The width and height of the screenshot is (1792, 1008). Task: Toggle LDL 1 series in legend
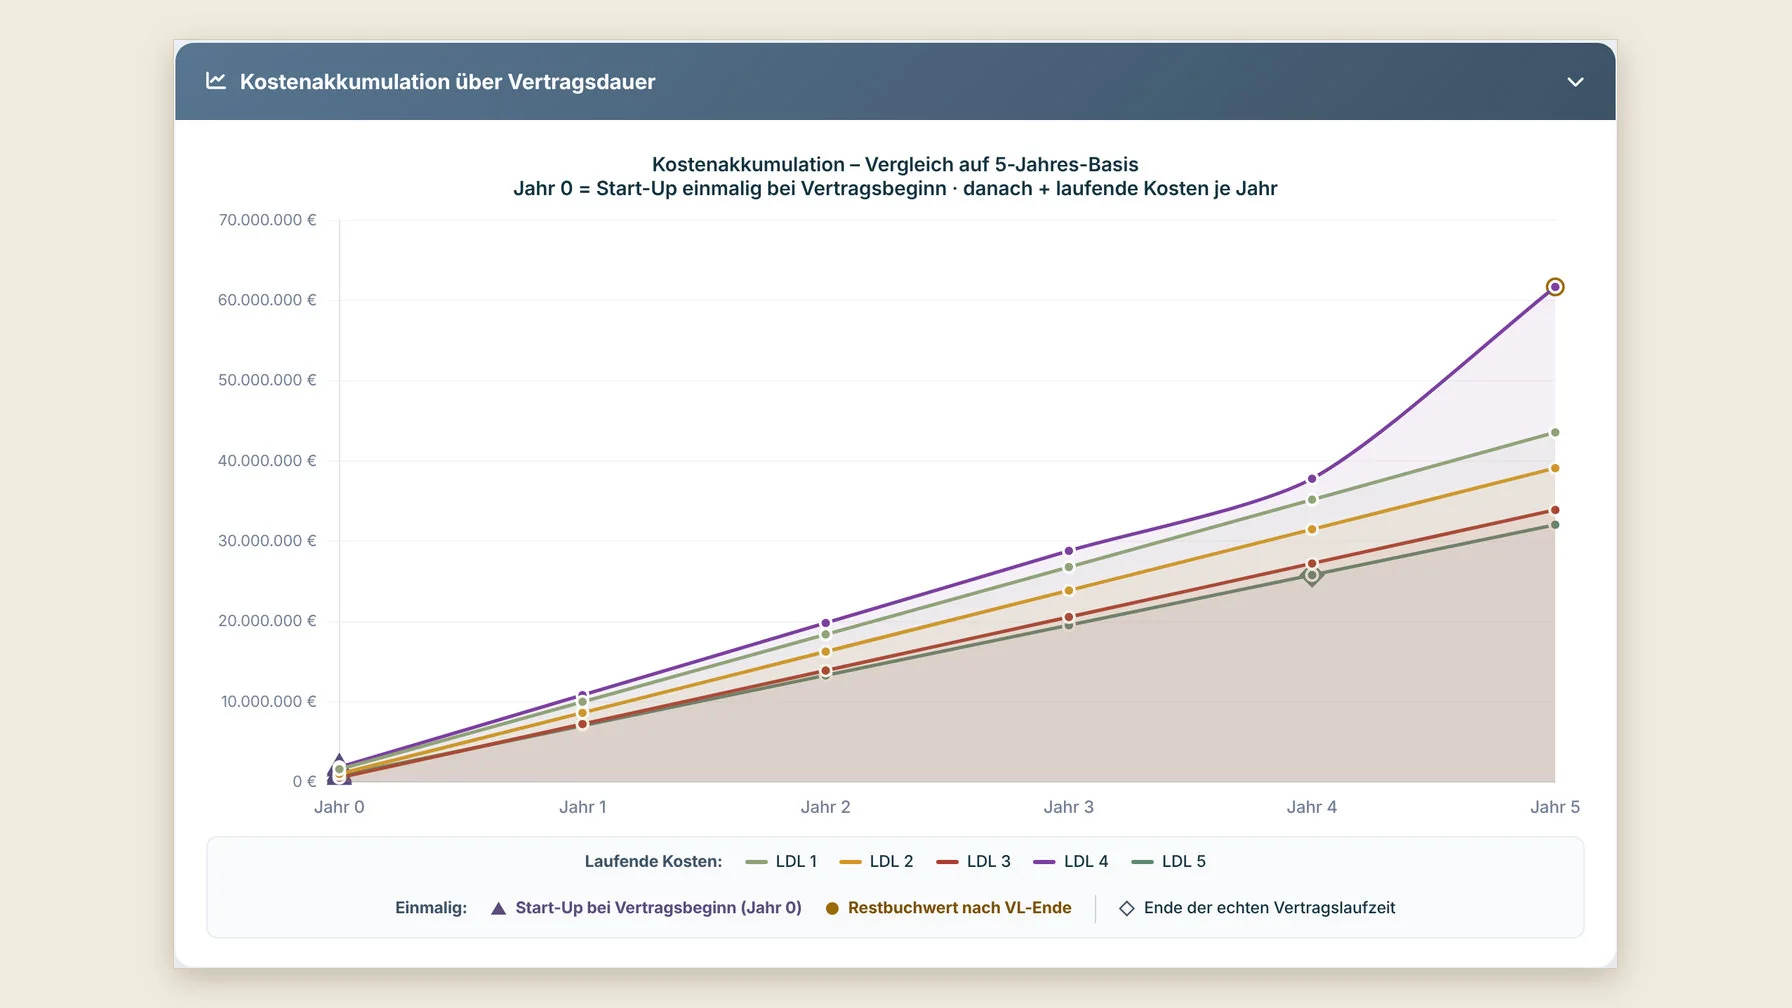pyautogui.click(x=782, y=861)
